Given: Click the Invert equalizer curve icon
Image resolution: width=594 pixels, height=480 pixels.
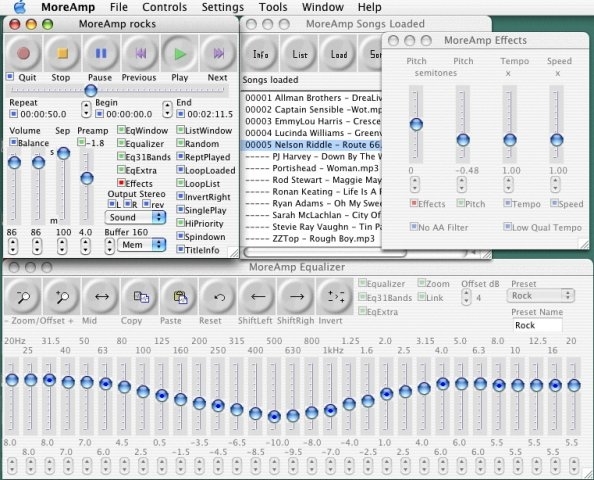Looking at the screenshot, I should (x=336, y=297).
